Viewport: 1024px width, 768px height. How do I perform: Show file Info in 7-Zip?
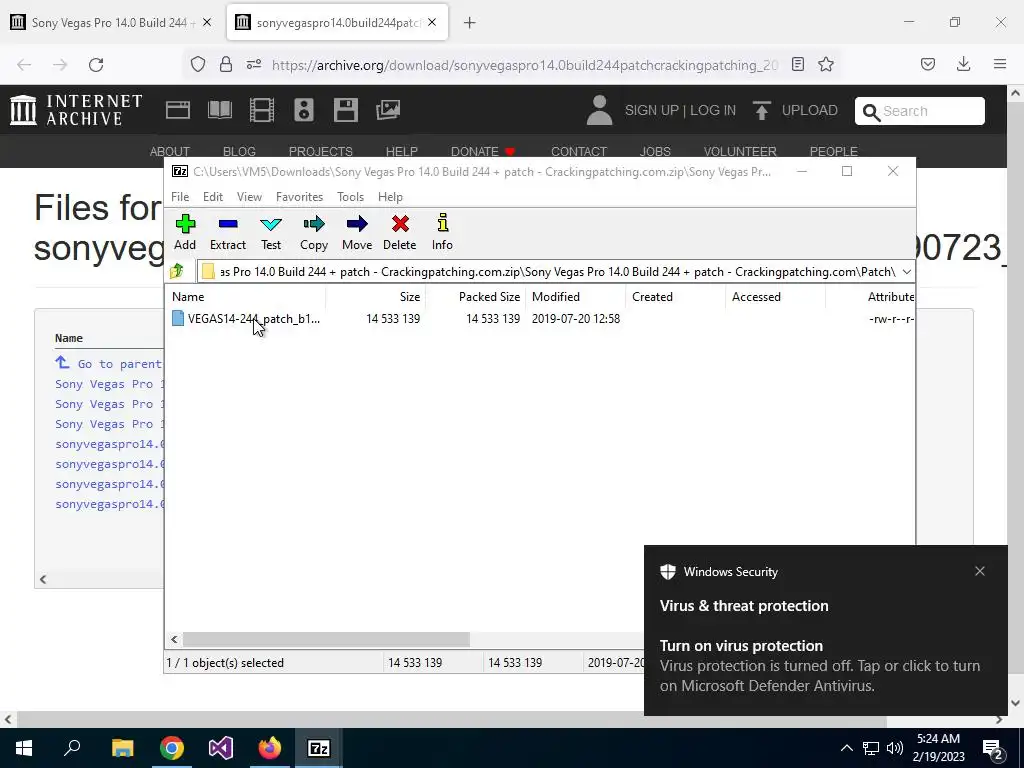(442, 232)
